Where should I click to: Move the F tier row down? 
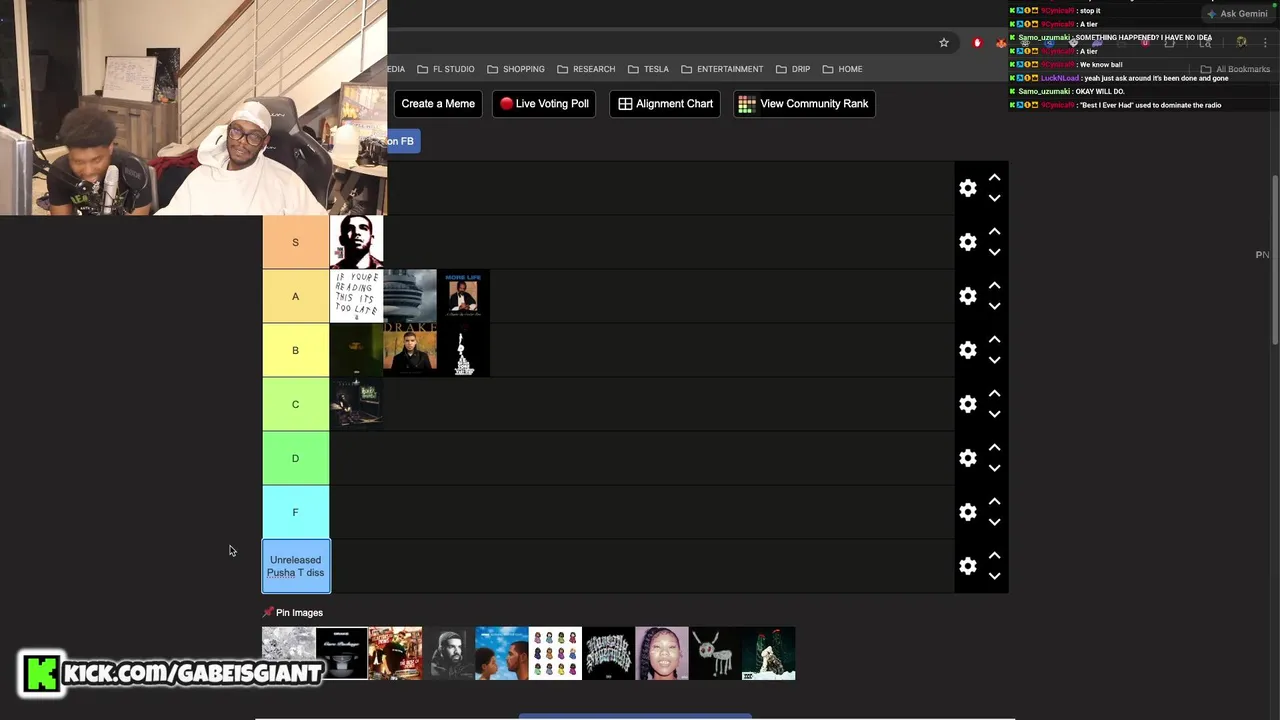(994, 522)
